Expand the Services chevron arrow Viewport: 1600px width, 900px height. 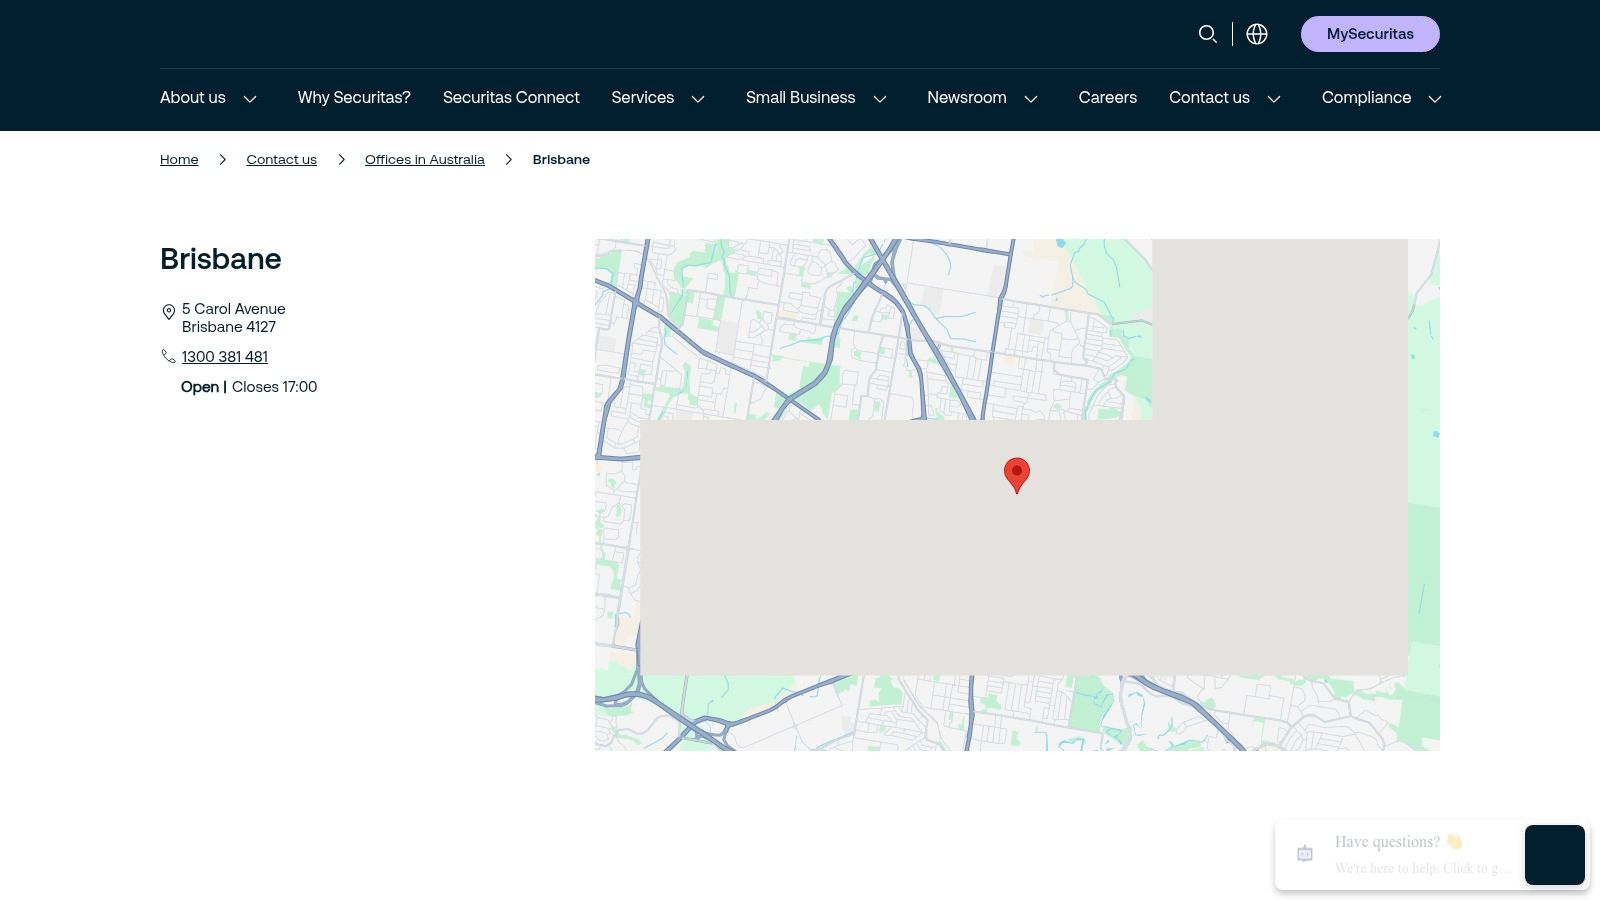point(698,99)
